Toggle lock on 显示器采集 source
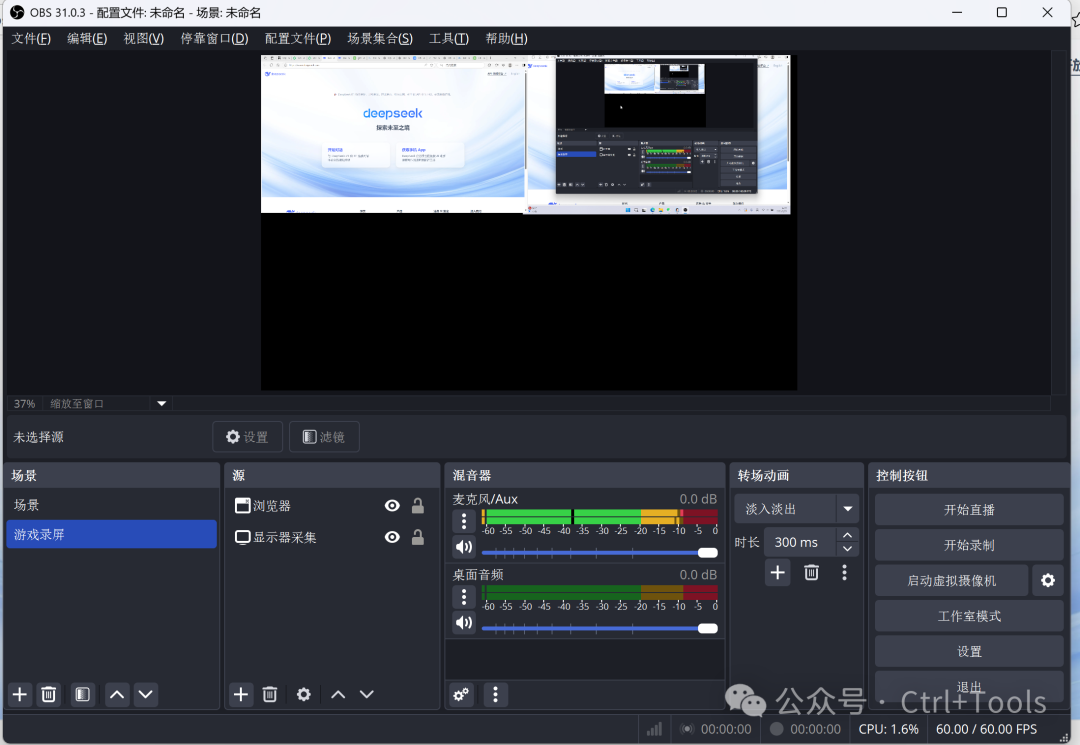This screenshot has width=1080, height=745. pyautogui.click(x=418, y=537)
